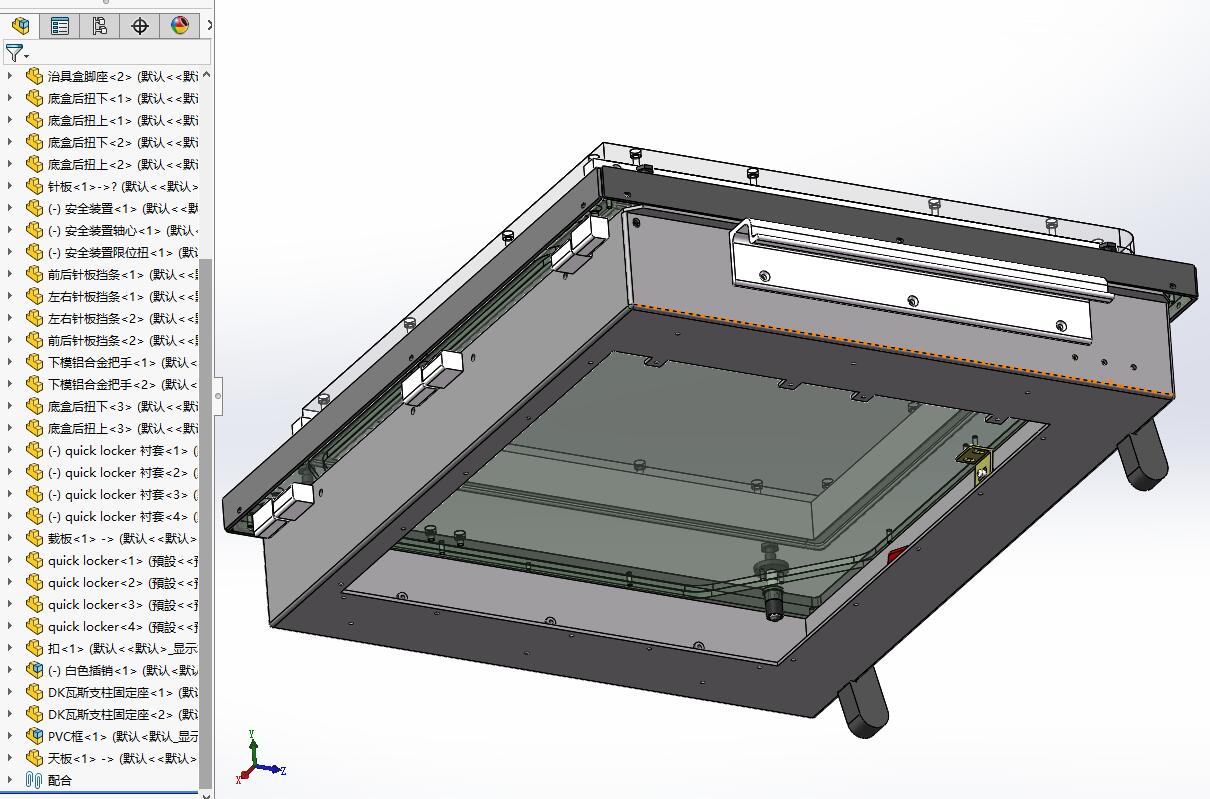Expand the DK瓦斯支柱固定座<2> tree node
1210x799 pixels.
[x=11, y=714]
